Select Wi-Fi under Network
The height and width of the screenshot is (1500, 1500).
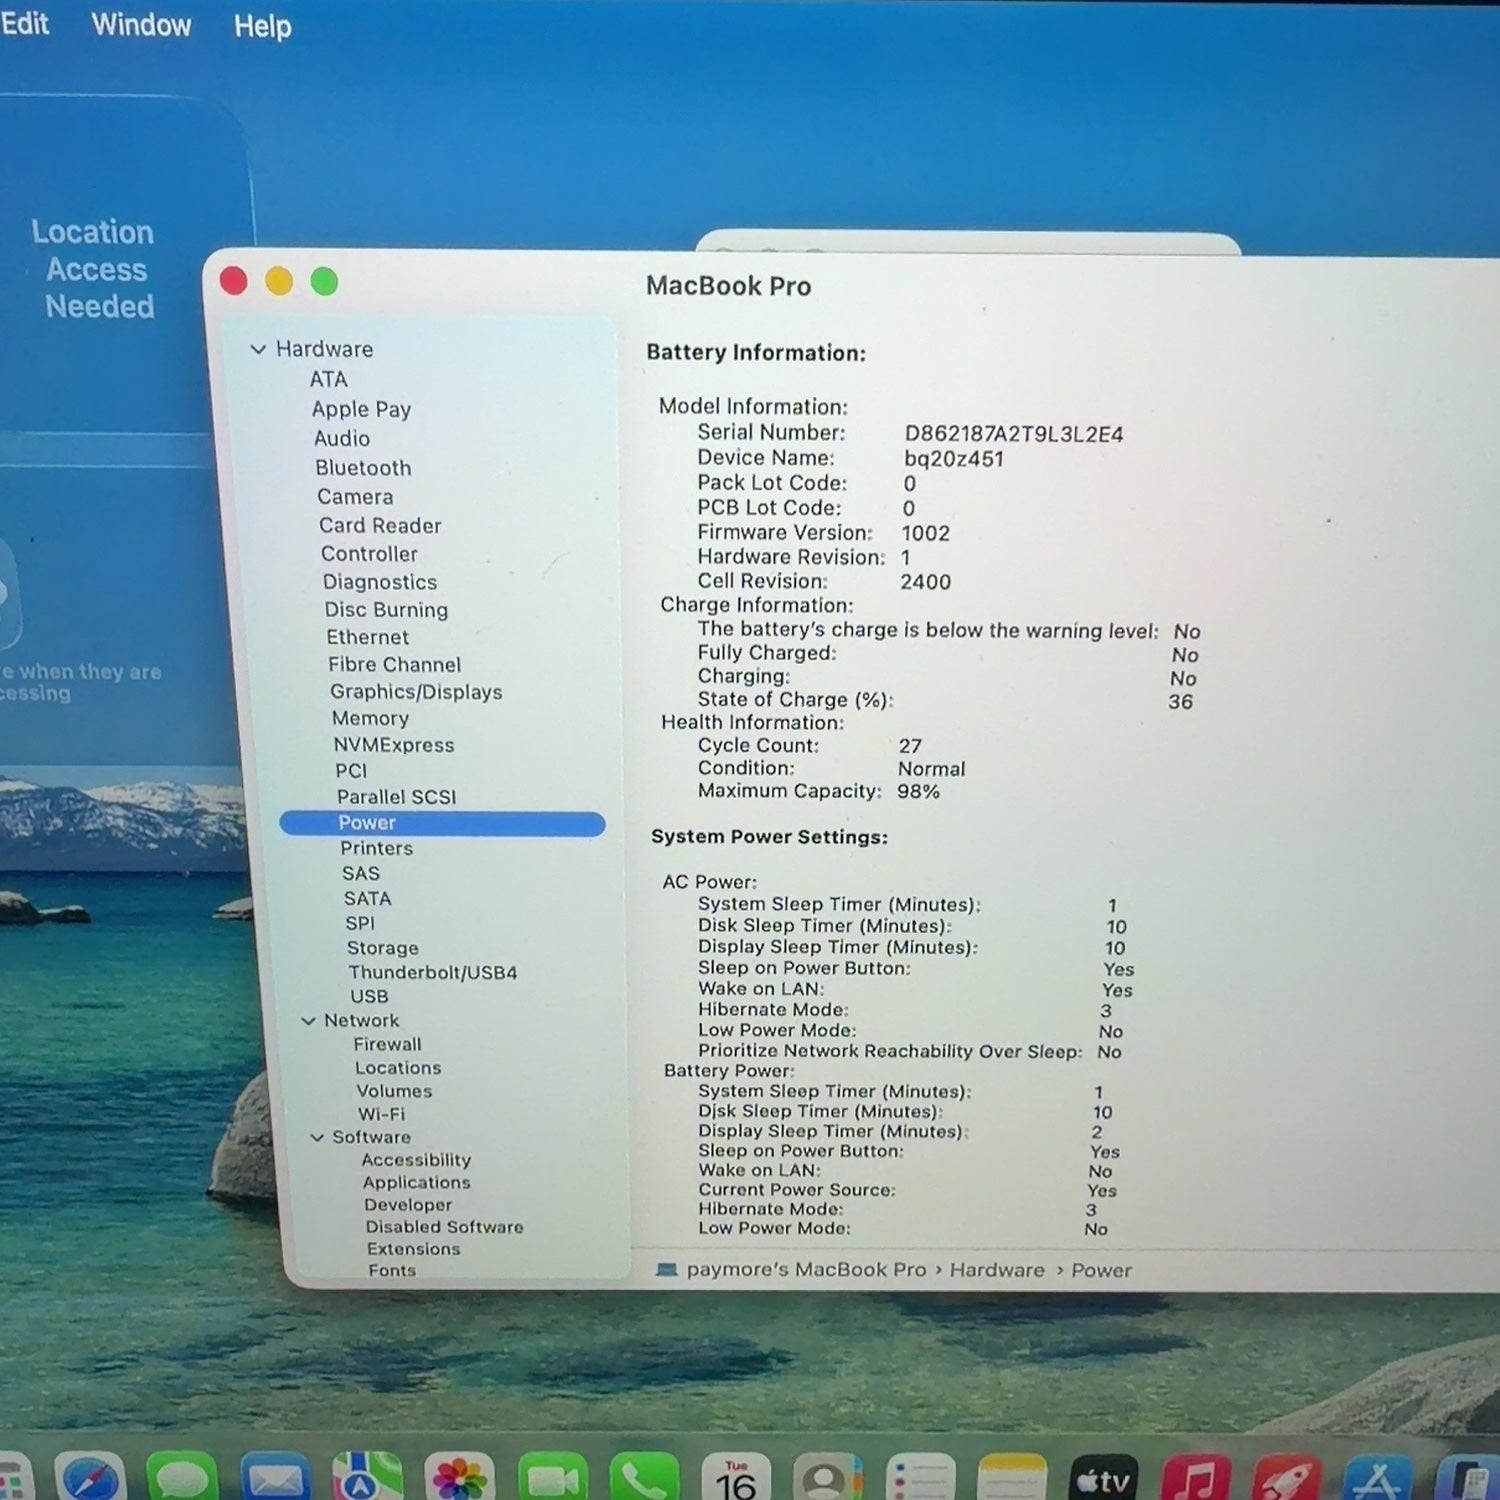[381, 1114]
